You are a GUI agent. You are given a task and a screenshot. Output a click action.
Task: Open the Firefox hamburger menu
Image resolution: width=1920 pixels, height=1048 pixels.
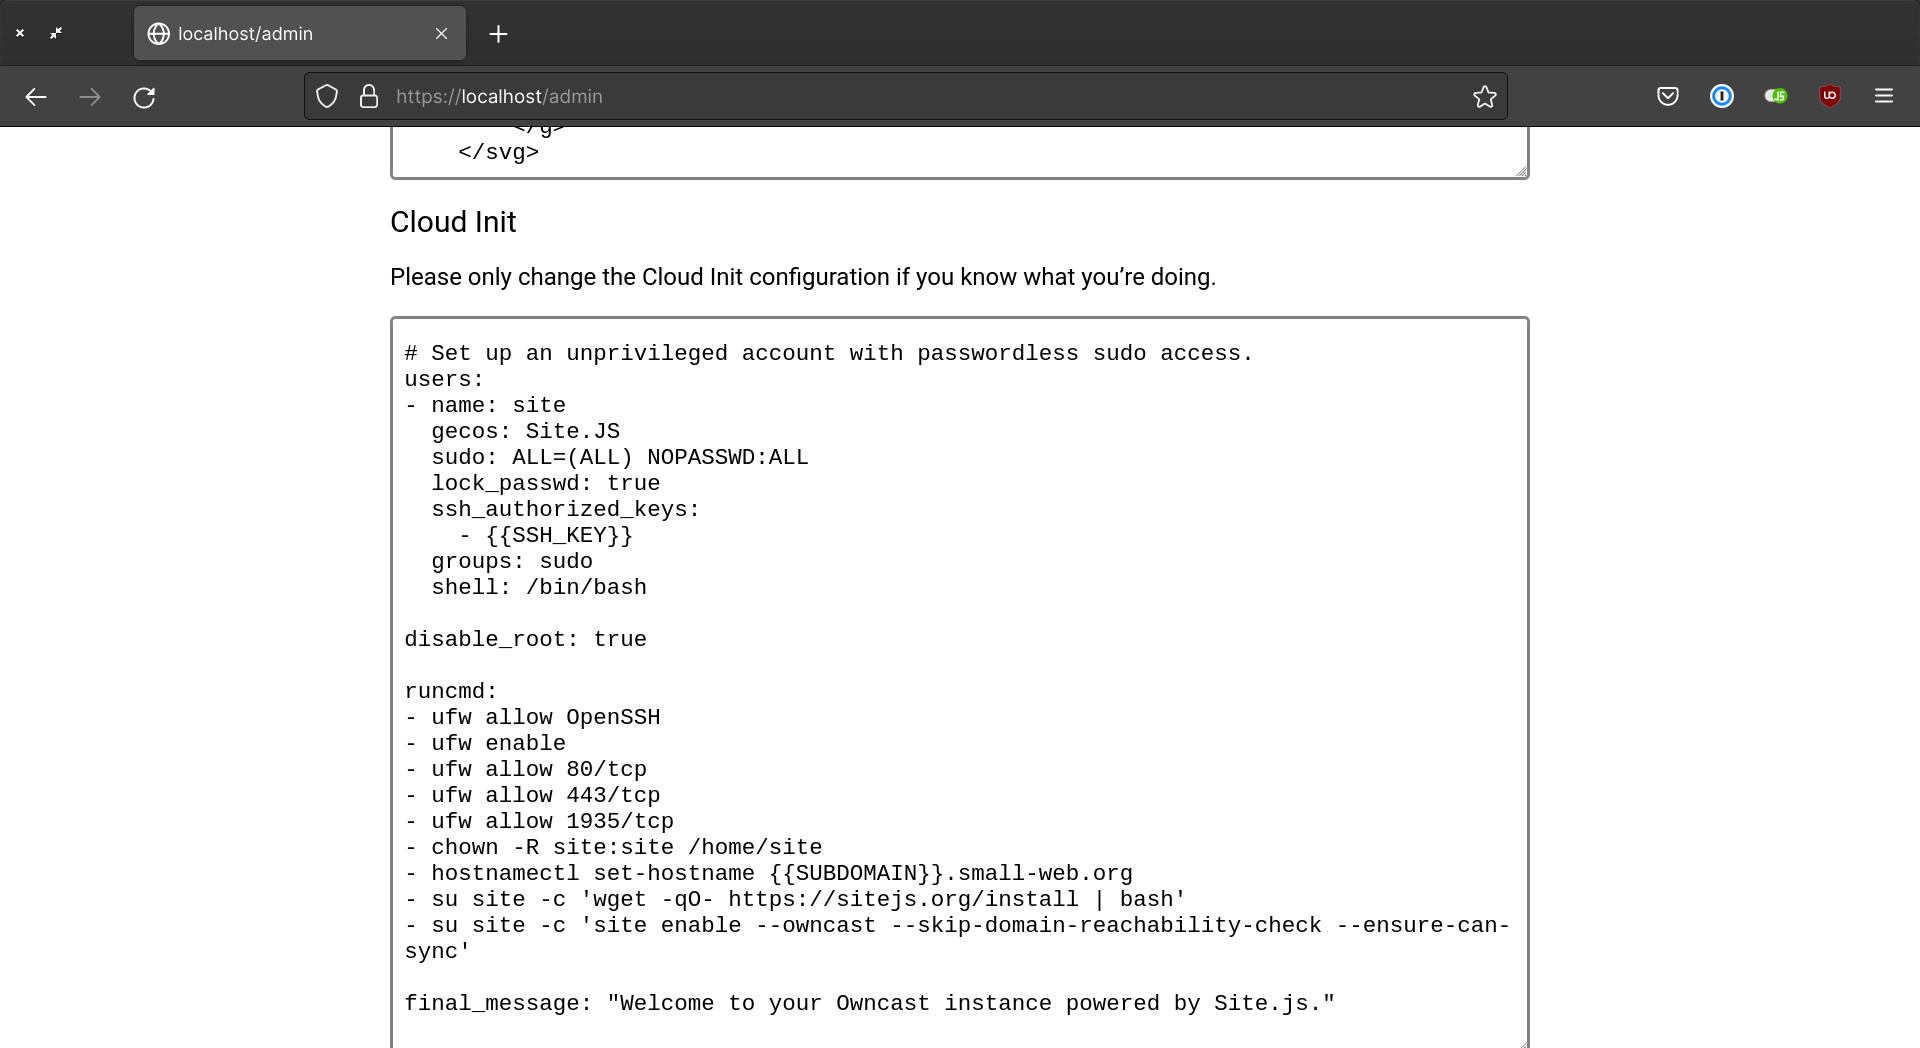[x=1884, y=96]
